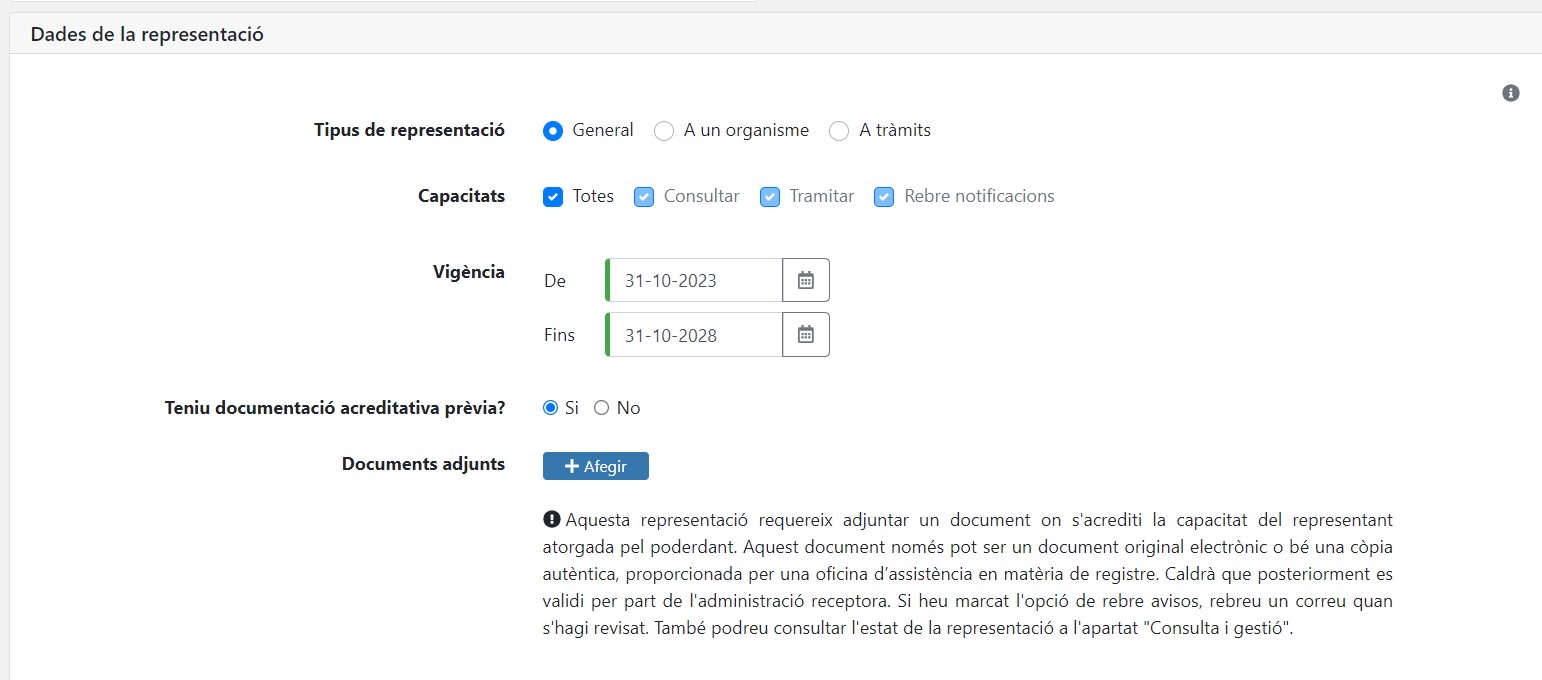
Task: Click the 'Teniu documentació acreditativa prèvia?' label
Action: (335, 408)
